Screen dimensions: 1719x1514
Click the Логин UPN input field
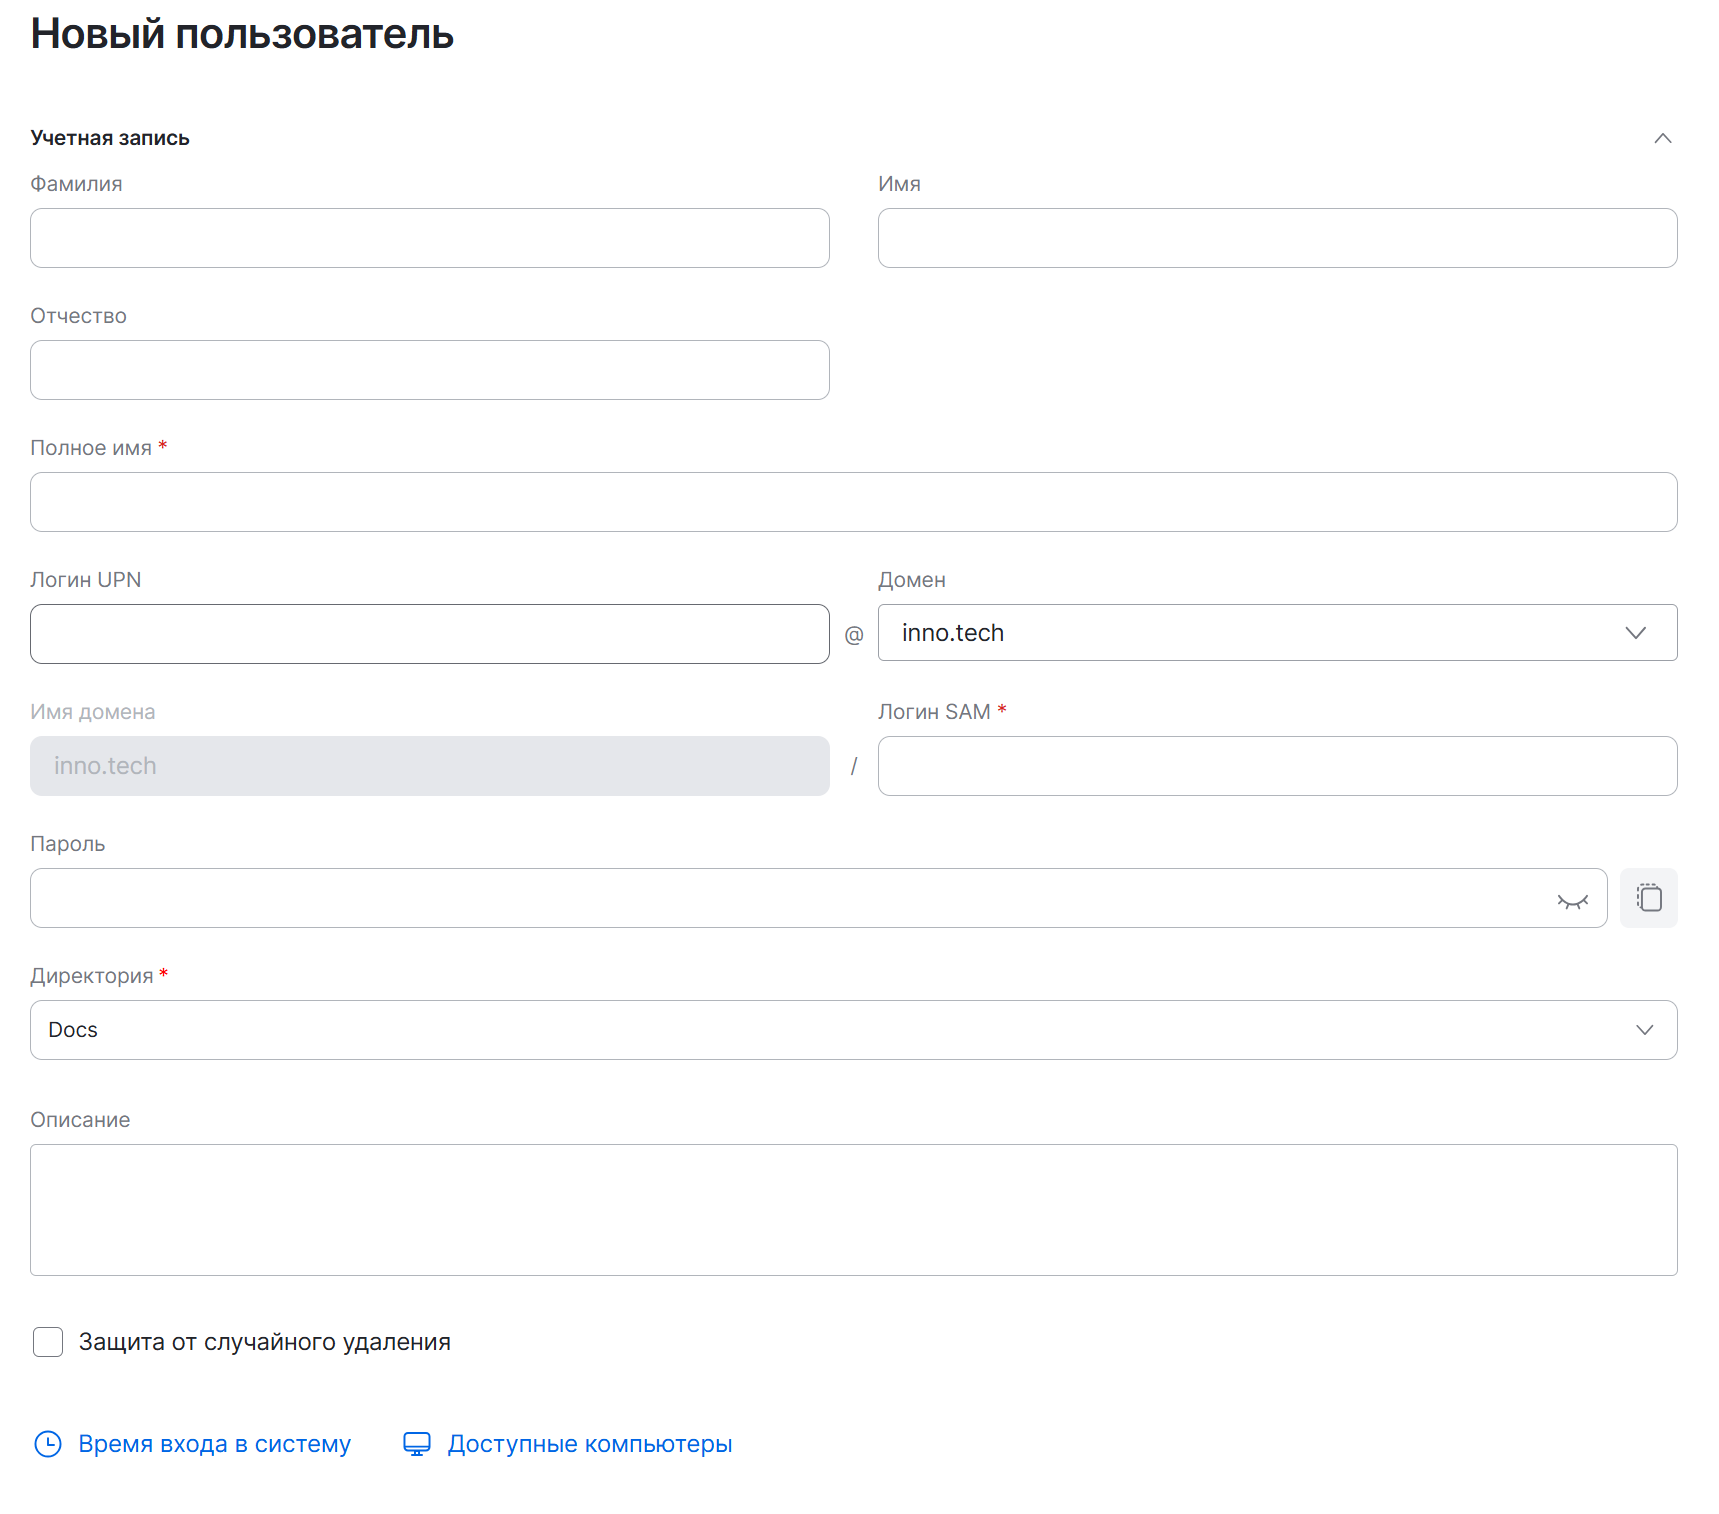[429, 634]
